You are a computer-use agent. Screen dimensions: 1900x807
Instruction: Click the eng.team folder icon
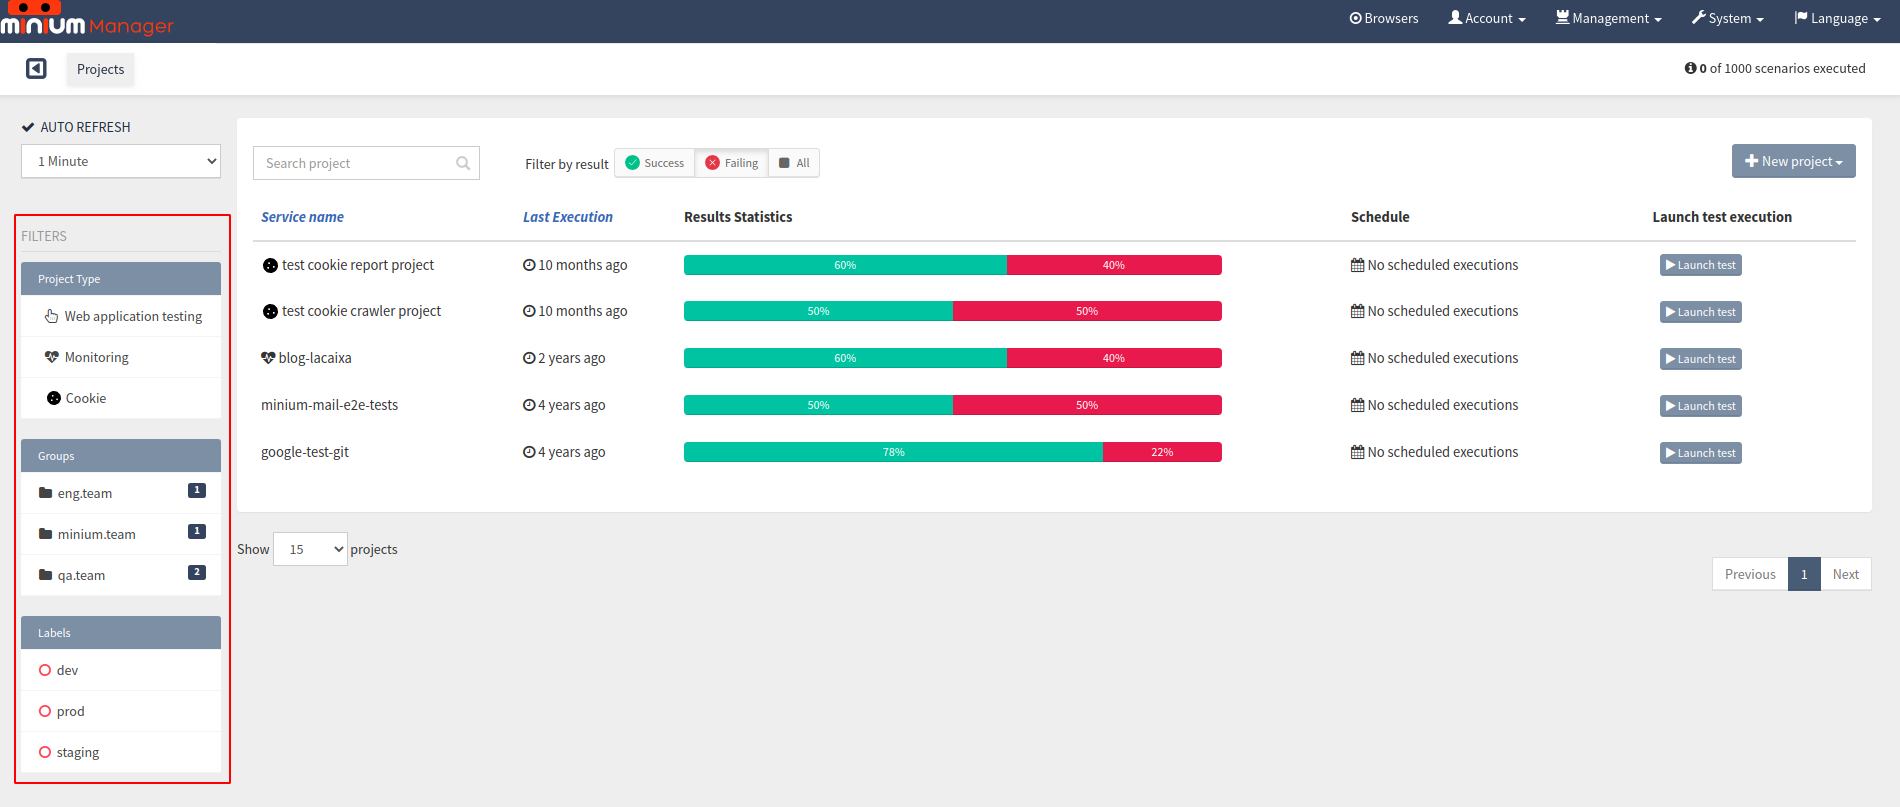click(45, 493)
